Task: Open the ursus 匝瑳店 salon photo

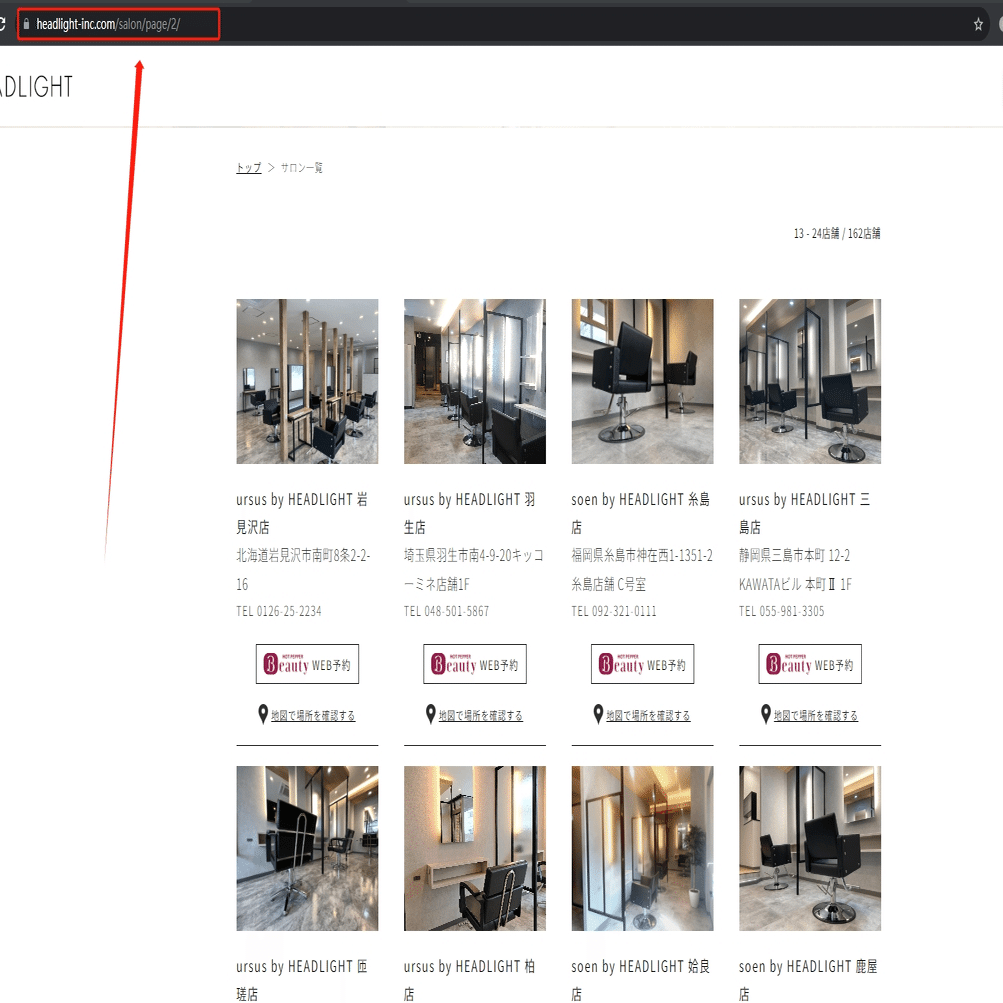Action: pyautogui.click(x=307, y=848)
